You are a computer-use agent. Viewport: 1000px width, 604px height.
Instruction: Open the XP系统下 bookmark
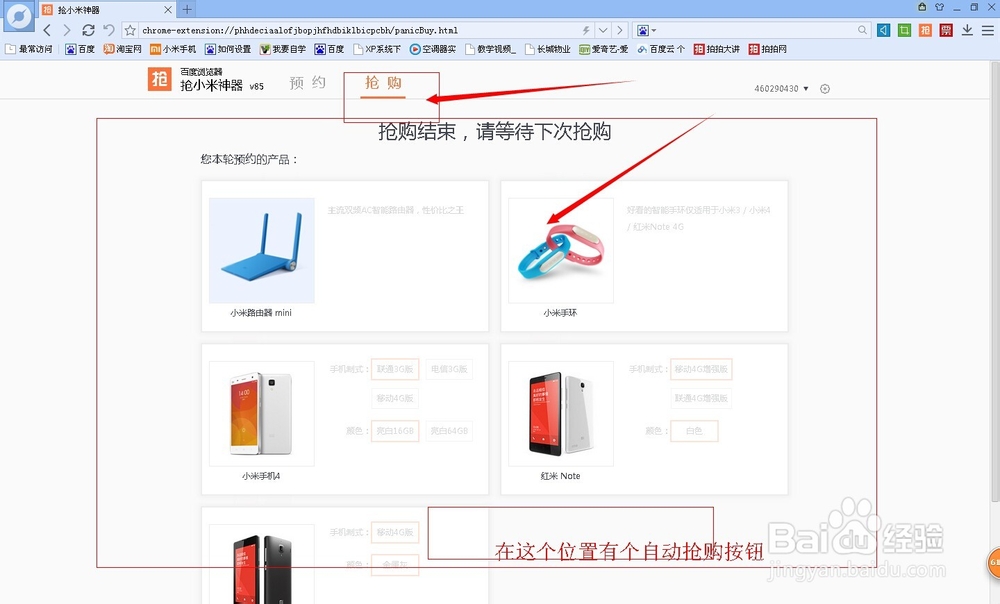377,49
